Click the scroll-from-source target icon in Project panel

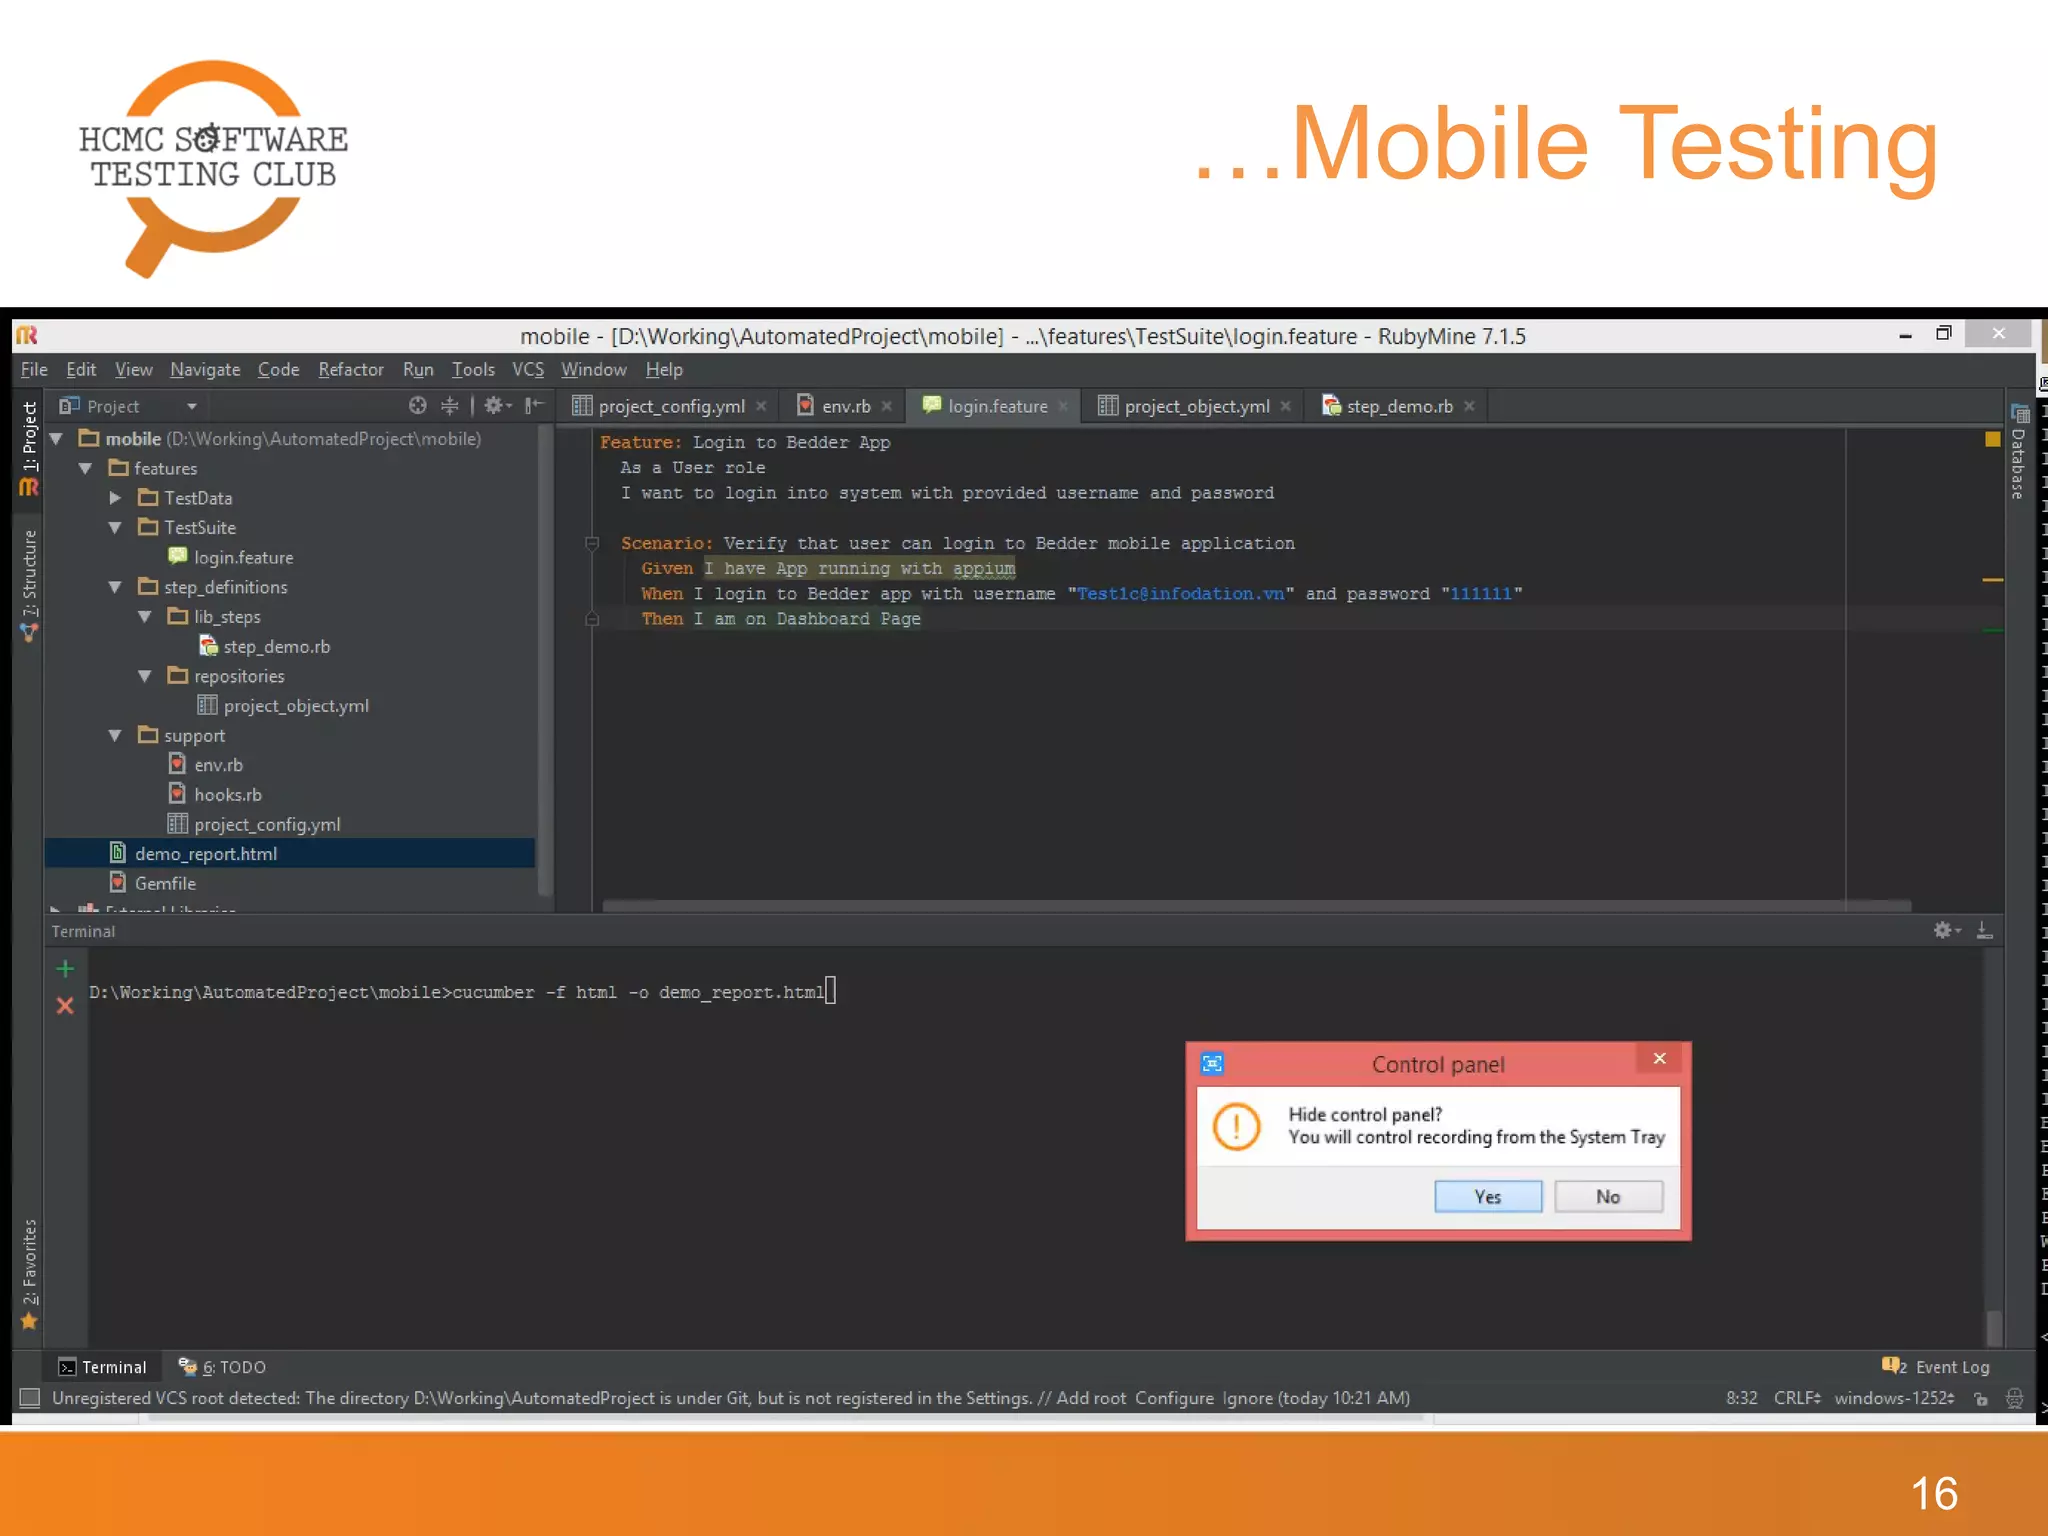[417, 406]
